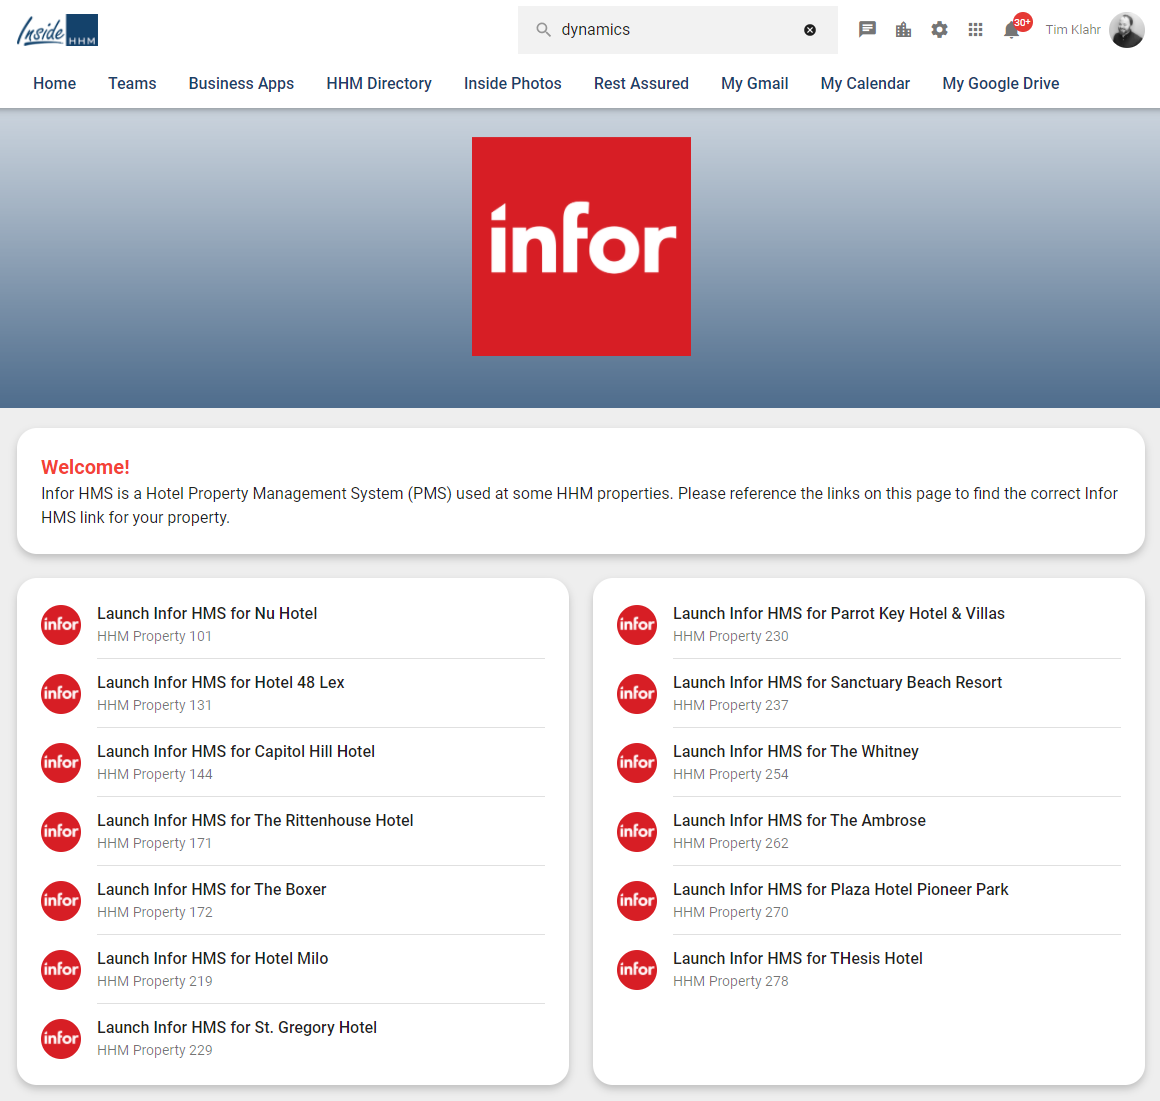Click the Infor icon beside Capitol Hill Hotel

click(61, 762)
